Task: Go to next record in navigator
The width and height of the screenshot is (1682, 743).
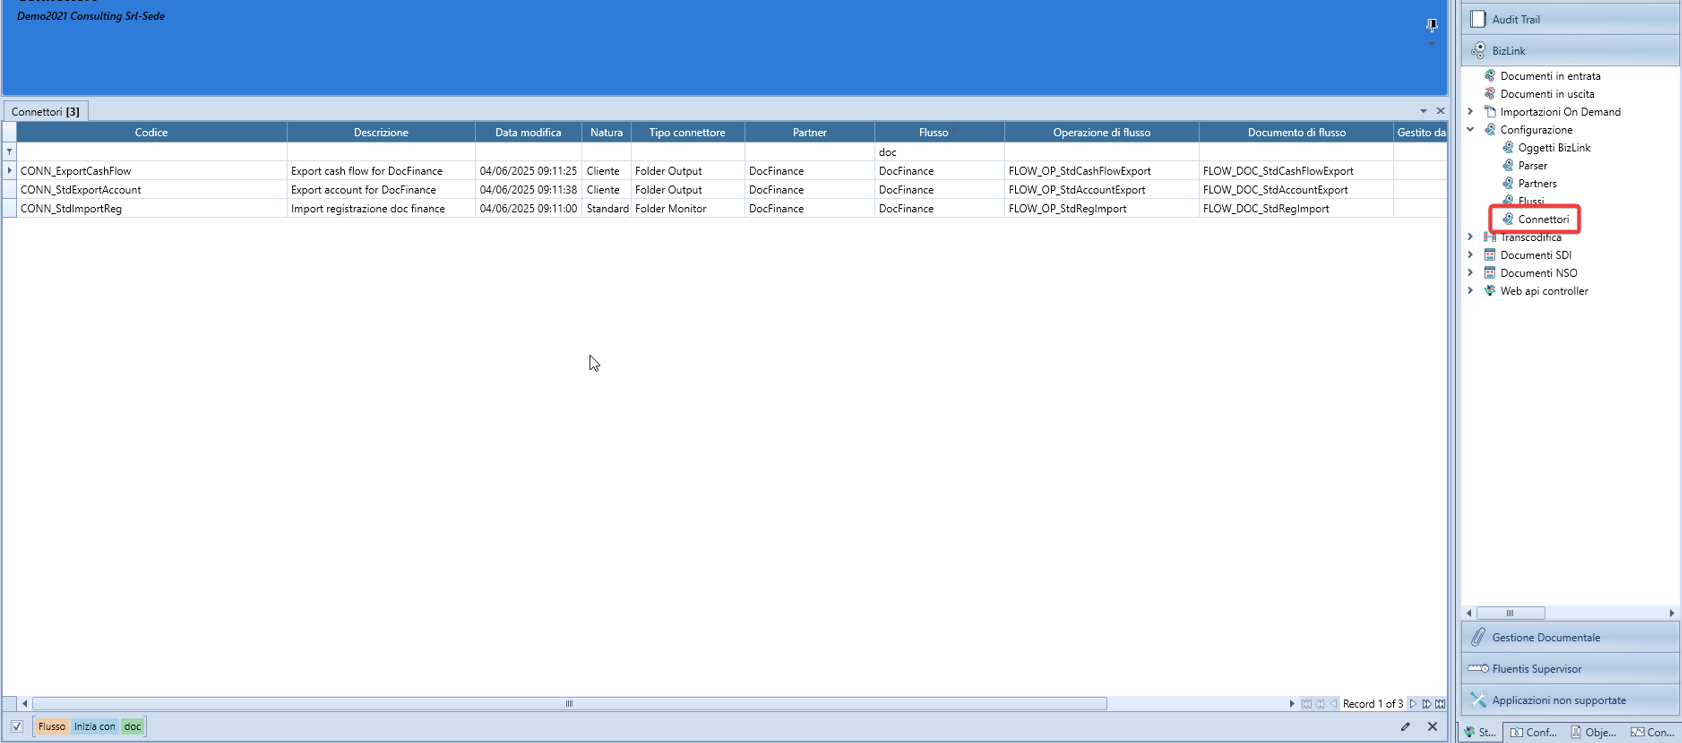Action: pos(1413,704)
